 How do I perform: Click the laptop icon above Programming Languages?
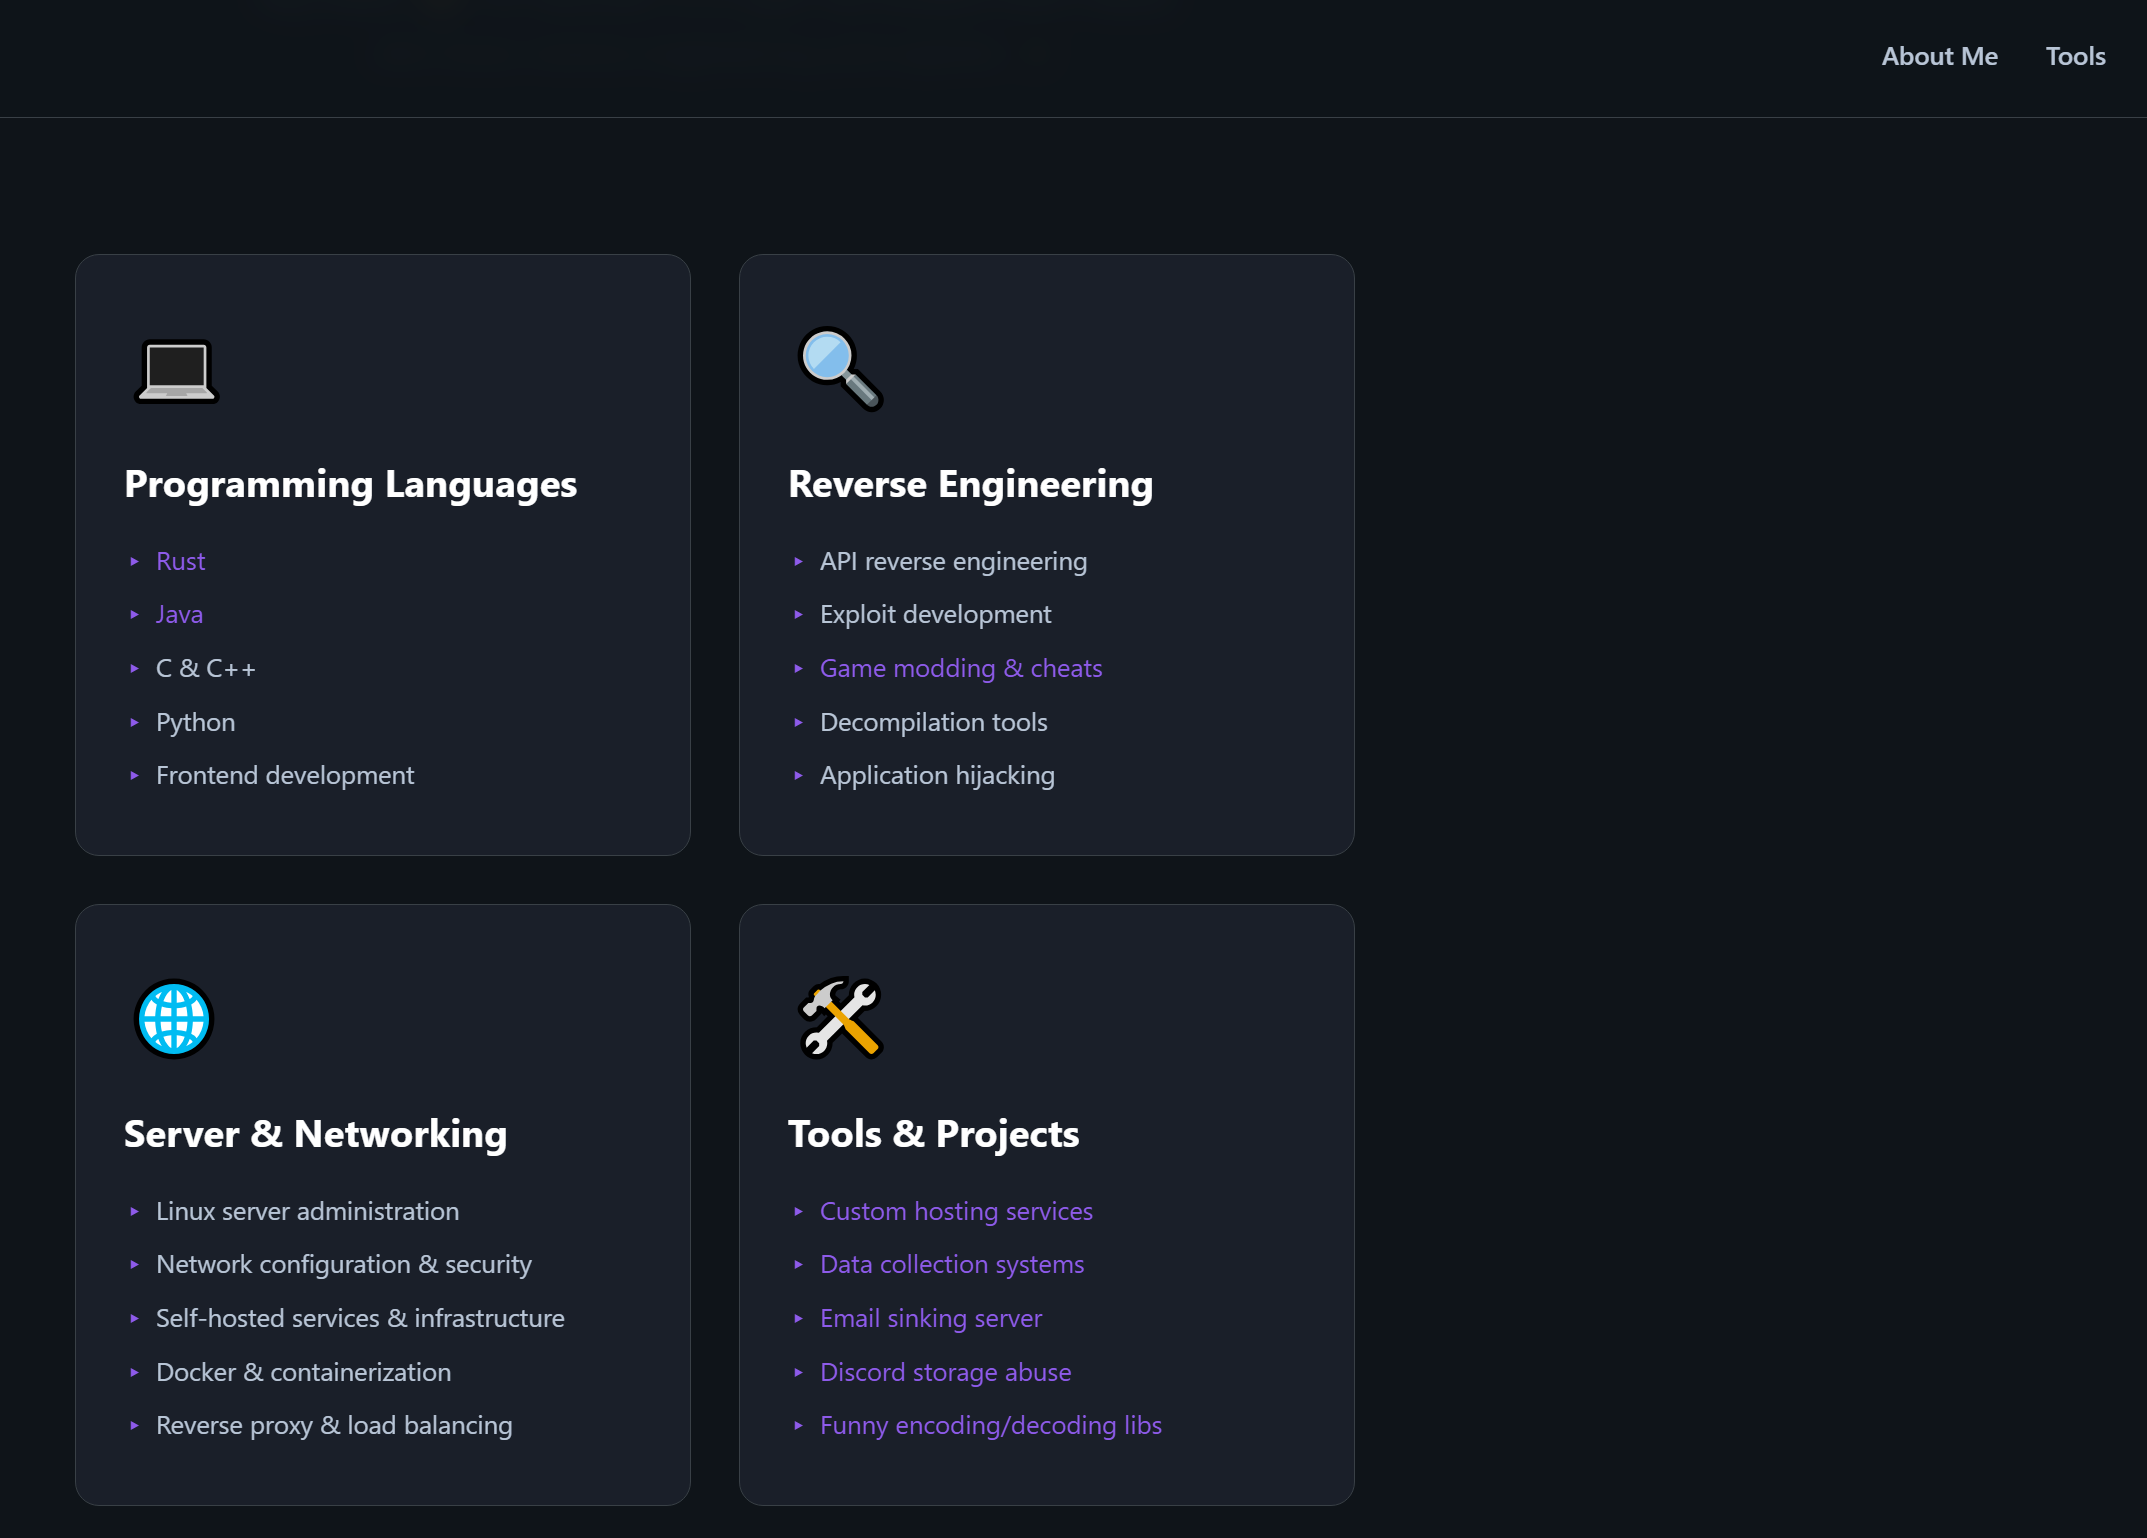[176, 371]
